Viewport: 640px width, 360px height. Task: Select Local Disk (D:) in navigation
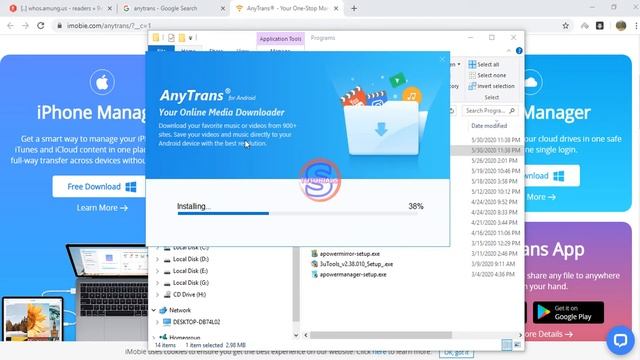click(191, 259)
